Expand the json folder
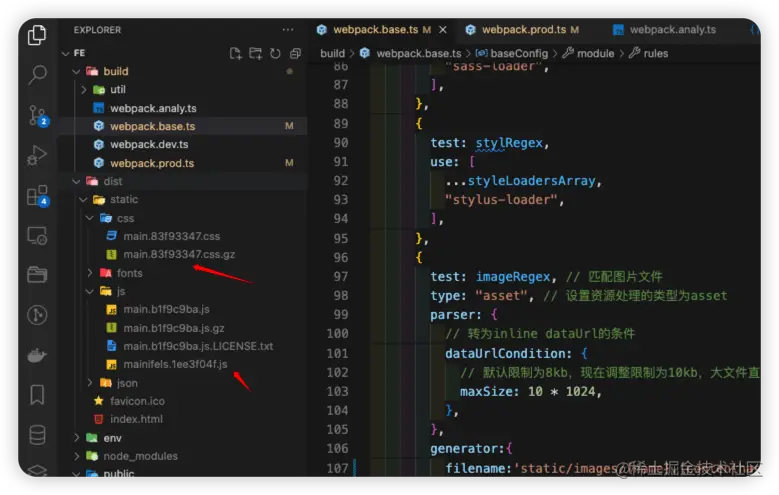Image resolution: width=779 pixels, height=495 pixels. 89,383
